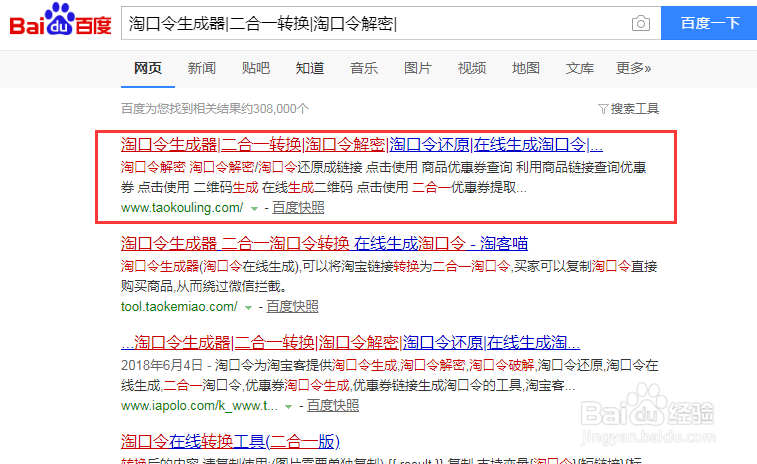Image resolution: width=757 pixels, height=464 pixels.
Task: Click the Baidu logo
Action: (x=60, y=20)
